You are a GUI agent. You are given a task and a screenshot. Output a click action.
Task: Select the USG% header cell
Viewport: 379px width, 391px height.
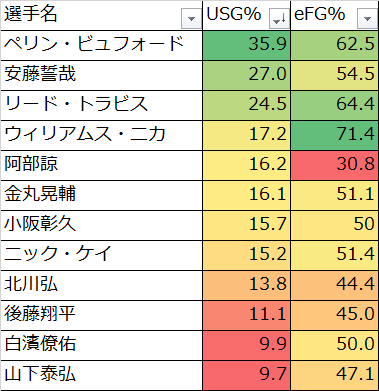(246, 15)
